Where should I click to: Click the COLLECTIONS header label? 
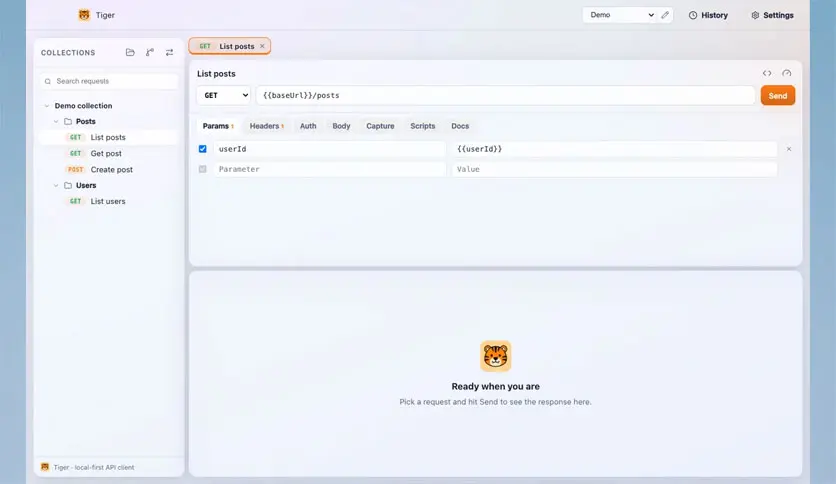point(68,53)
